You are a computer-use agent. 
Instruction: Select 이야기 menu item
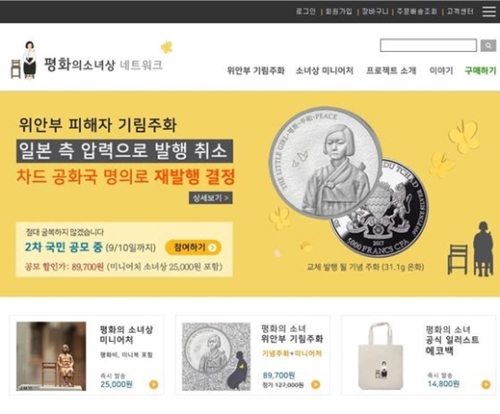click(x=441, y=71)
